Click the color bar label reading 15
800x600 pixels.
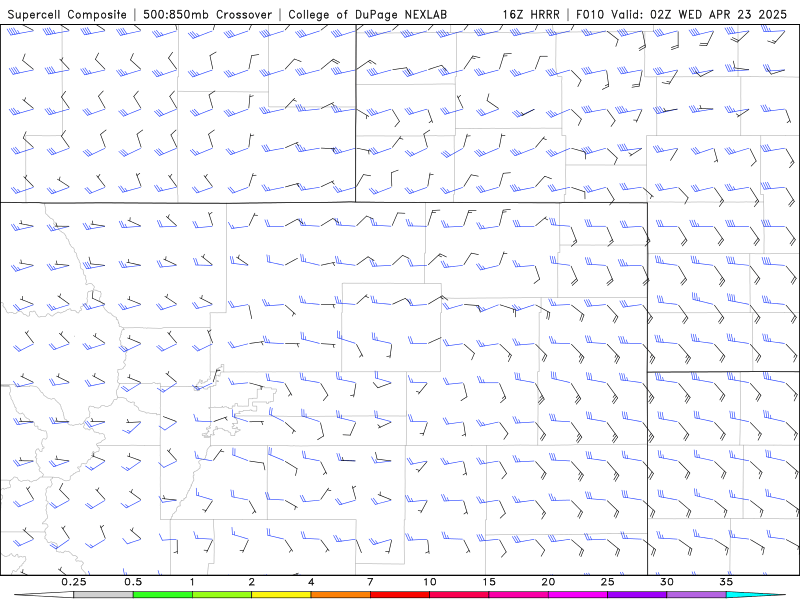[489, 582]
